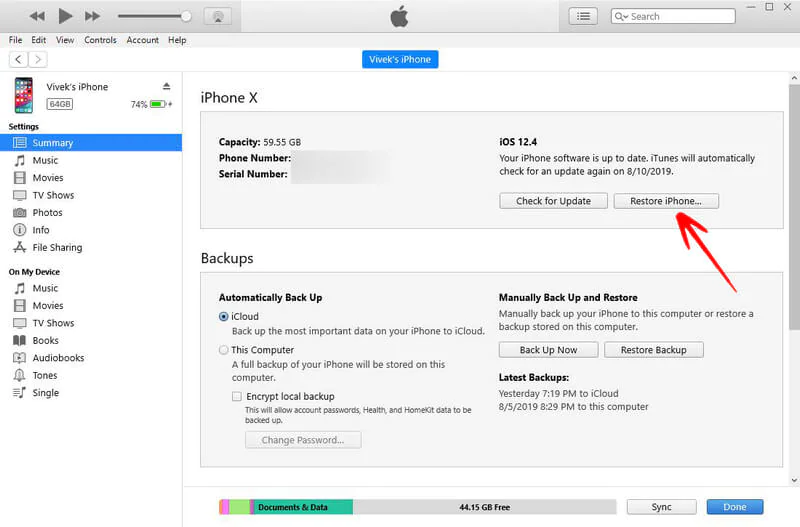
Task: Click the fast-forward playback button
Action: 92,16
